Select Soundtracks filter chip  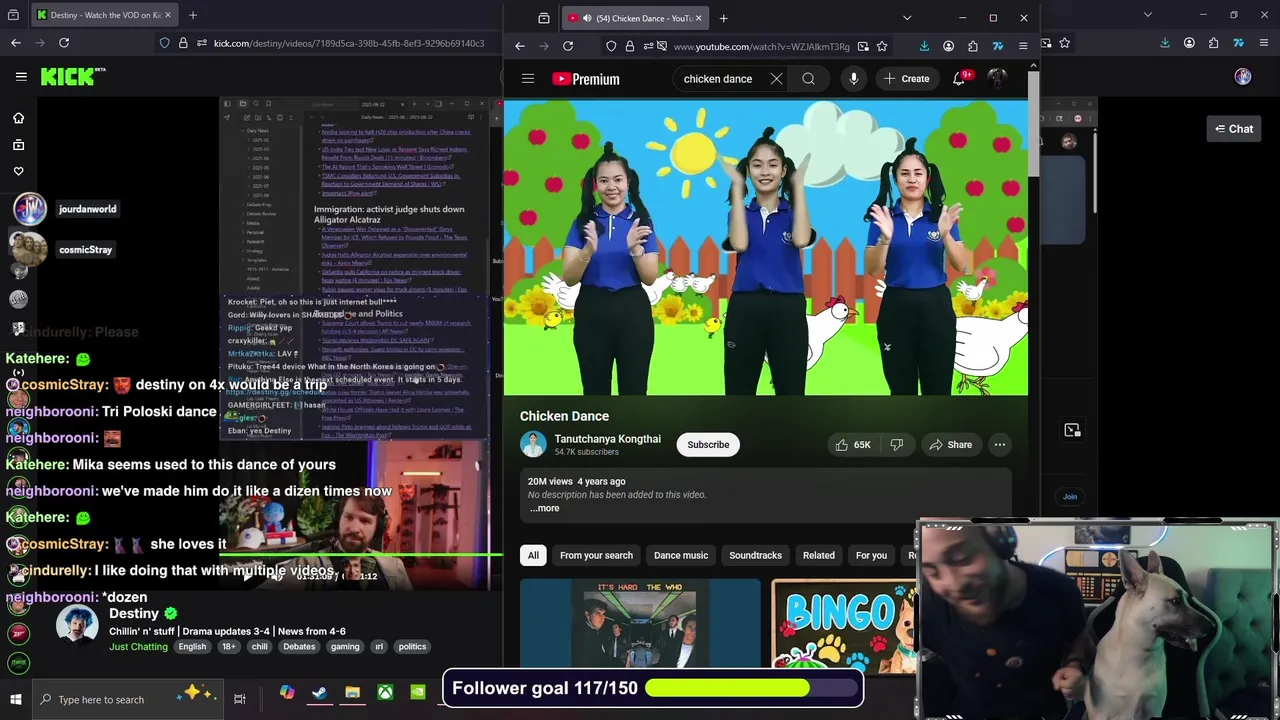click(x=755, y=555)
